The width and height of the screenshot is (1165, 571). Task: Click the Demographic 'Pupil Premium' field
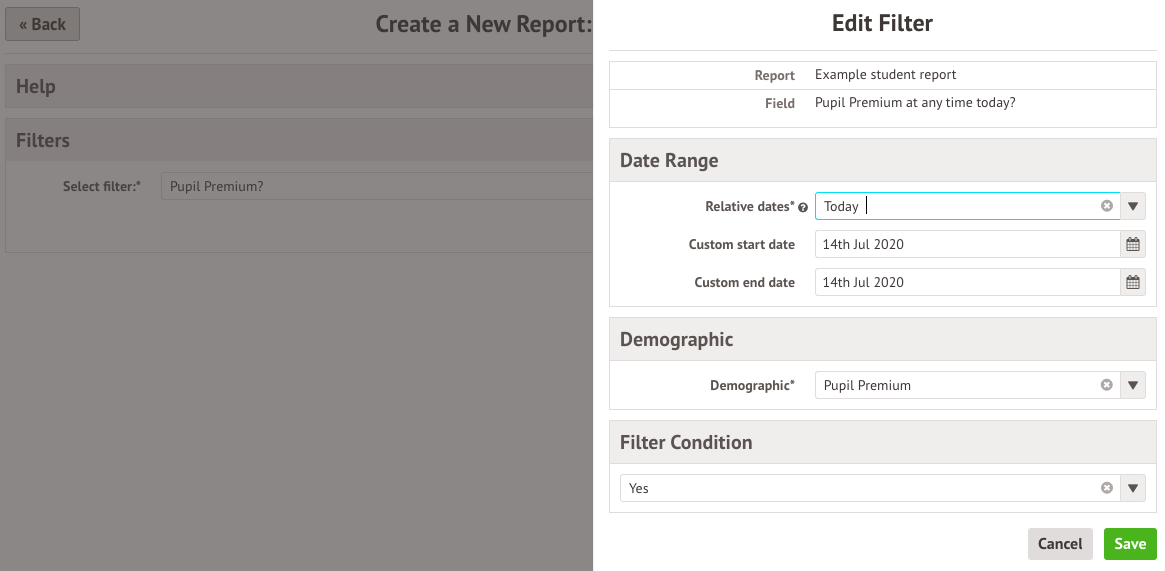(955, 385)
